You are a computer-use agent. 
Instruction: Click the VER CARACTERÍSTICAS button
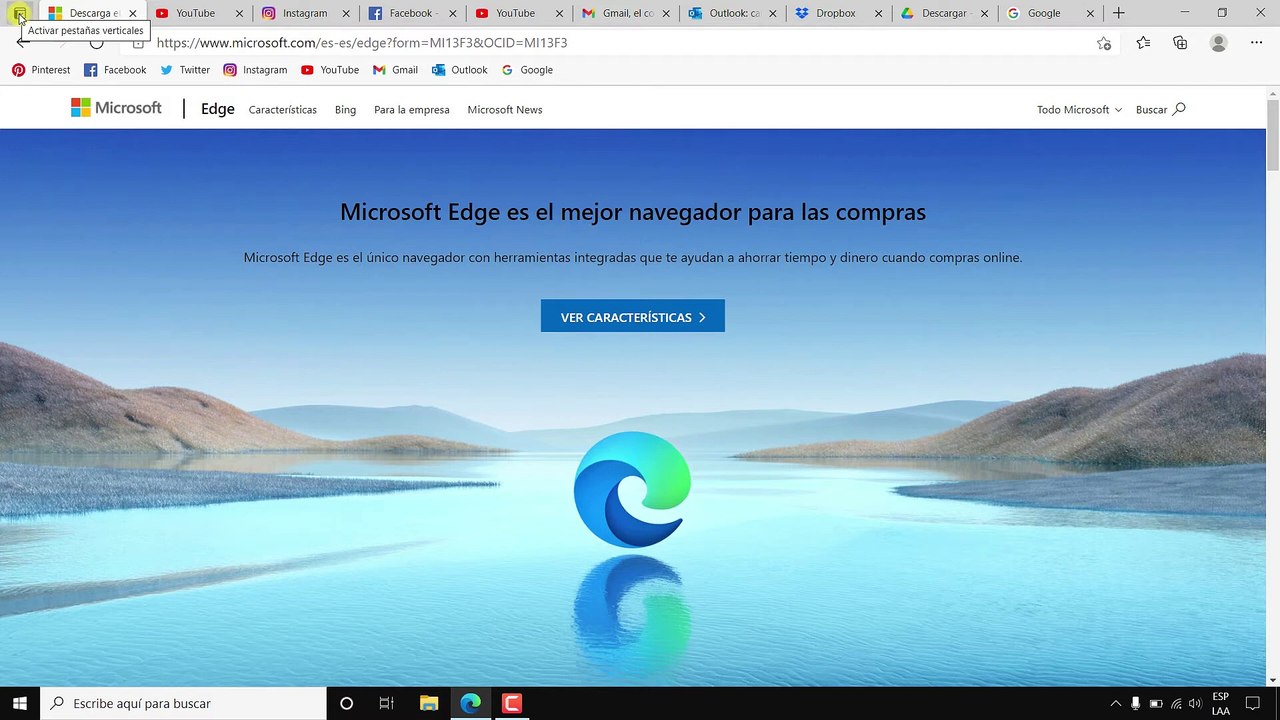tap(633, 316)
